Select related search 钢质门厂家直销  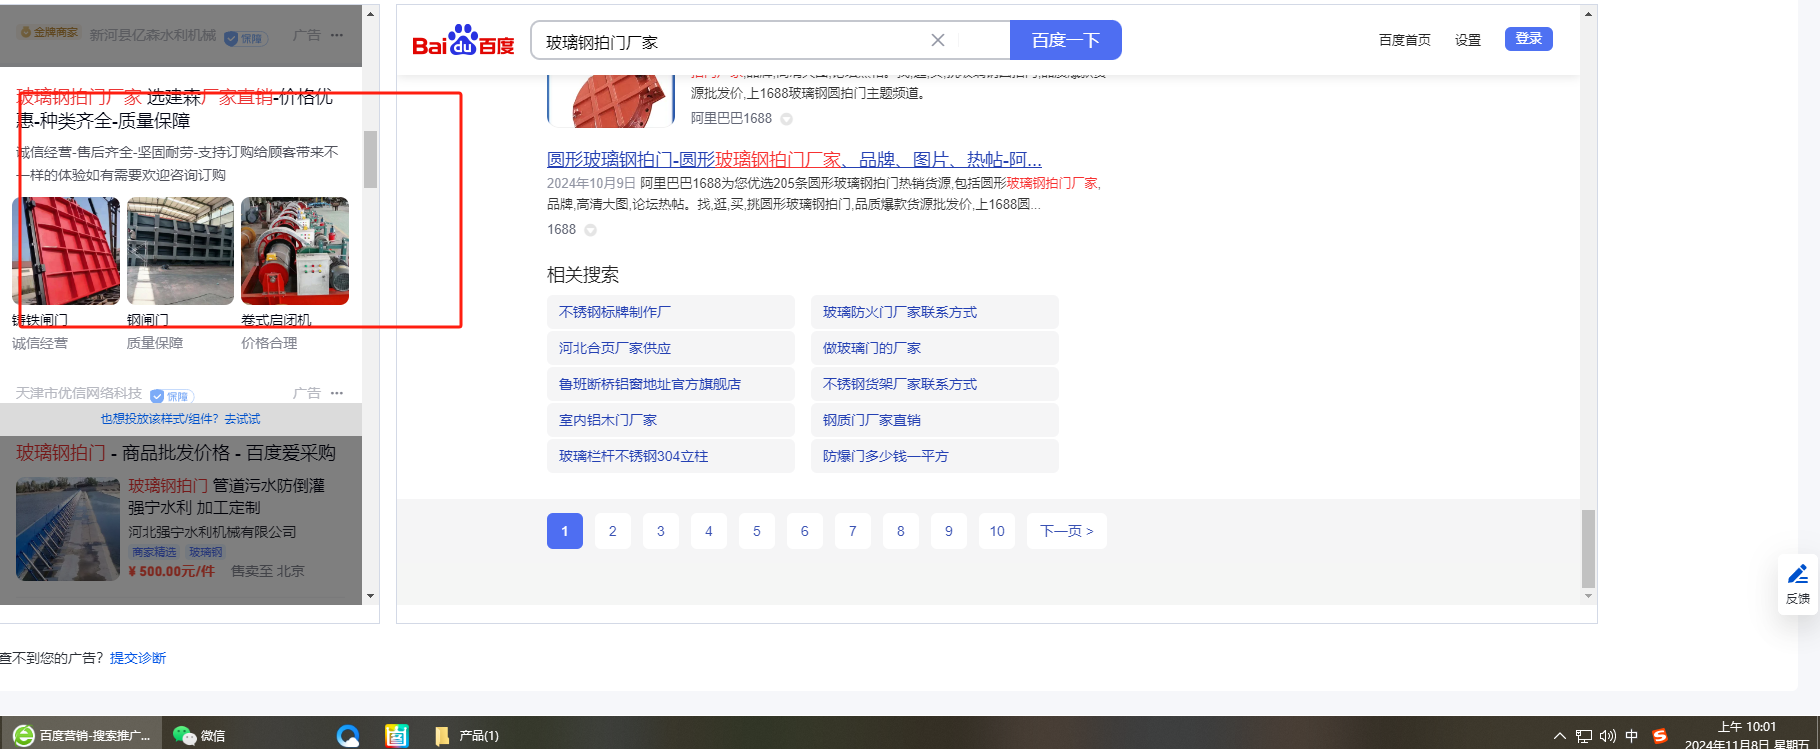[935, 420]
